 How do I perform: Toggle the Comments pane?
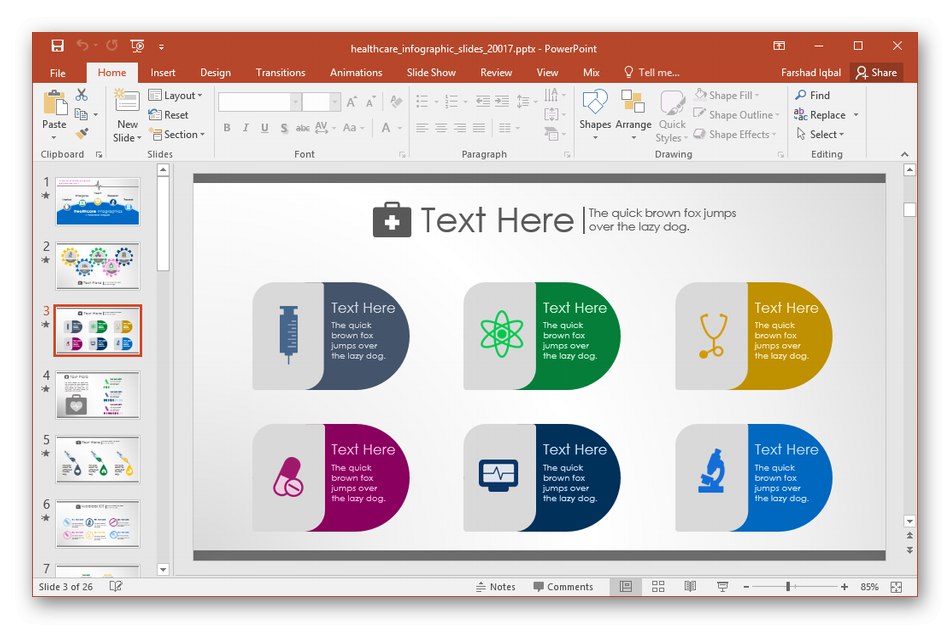563,587
